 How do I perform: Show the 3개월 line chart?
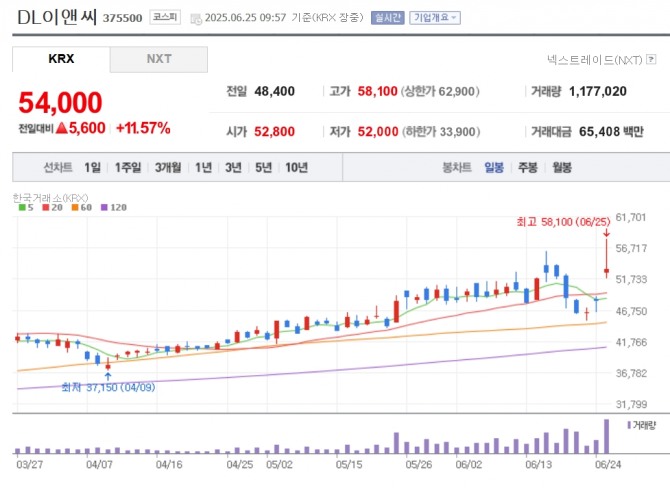coord(168,168)
